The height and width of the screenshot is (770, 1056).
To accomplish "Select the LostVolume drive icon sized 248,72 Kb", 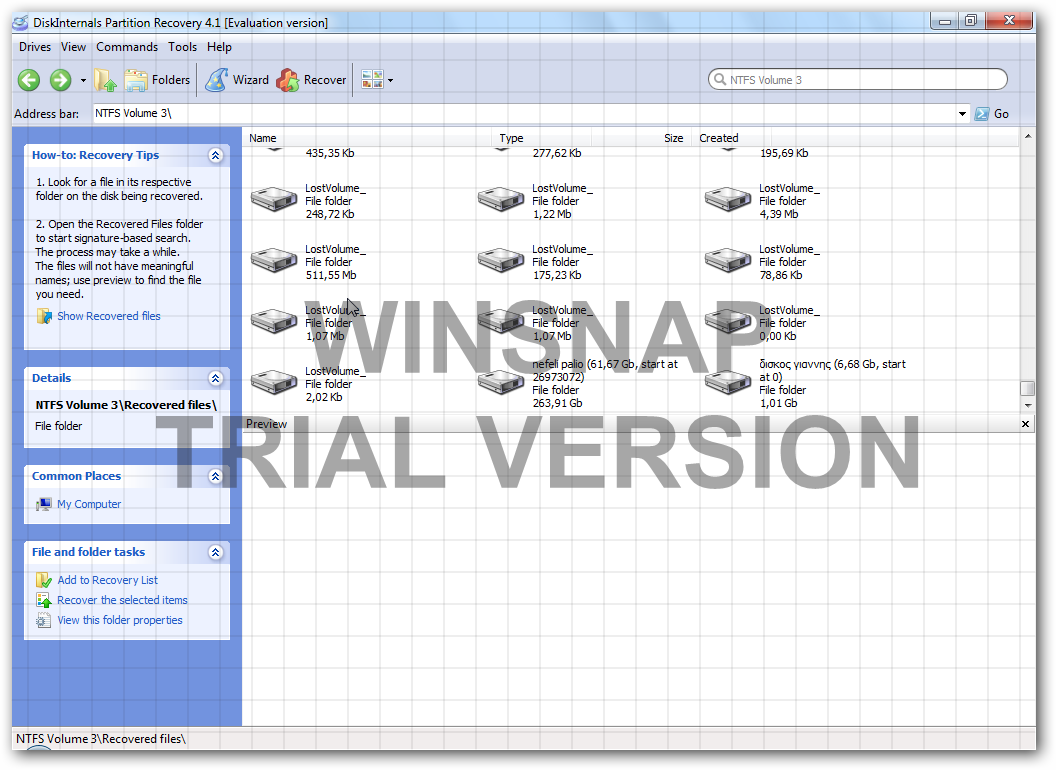I will tap(274, 199).
